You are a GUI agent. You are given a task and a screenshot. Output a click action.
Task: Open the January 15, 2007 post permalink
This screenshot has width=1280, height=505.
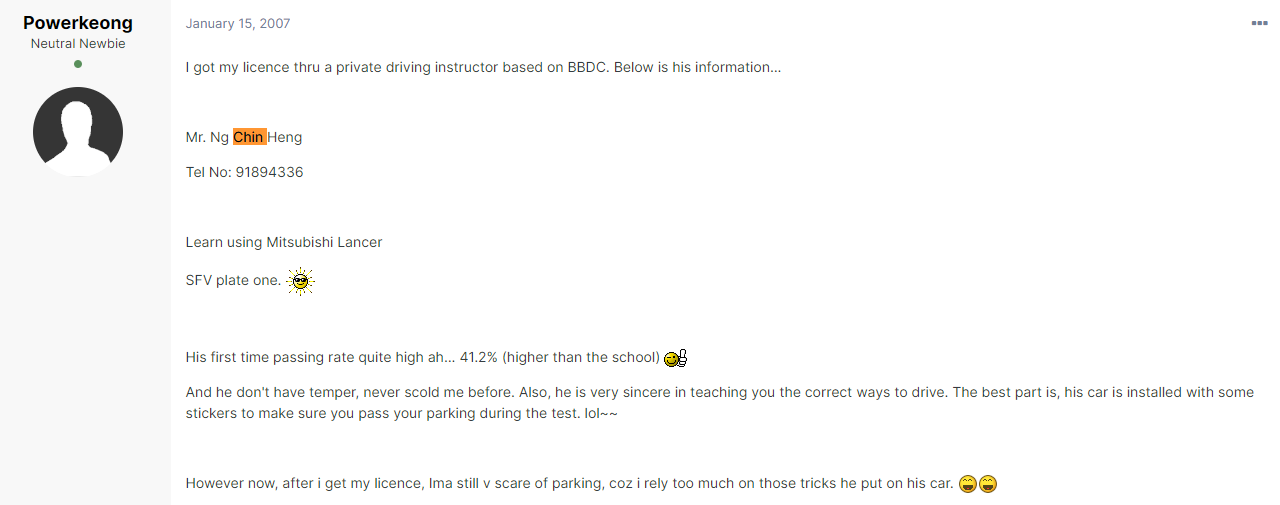coord(238,23)
